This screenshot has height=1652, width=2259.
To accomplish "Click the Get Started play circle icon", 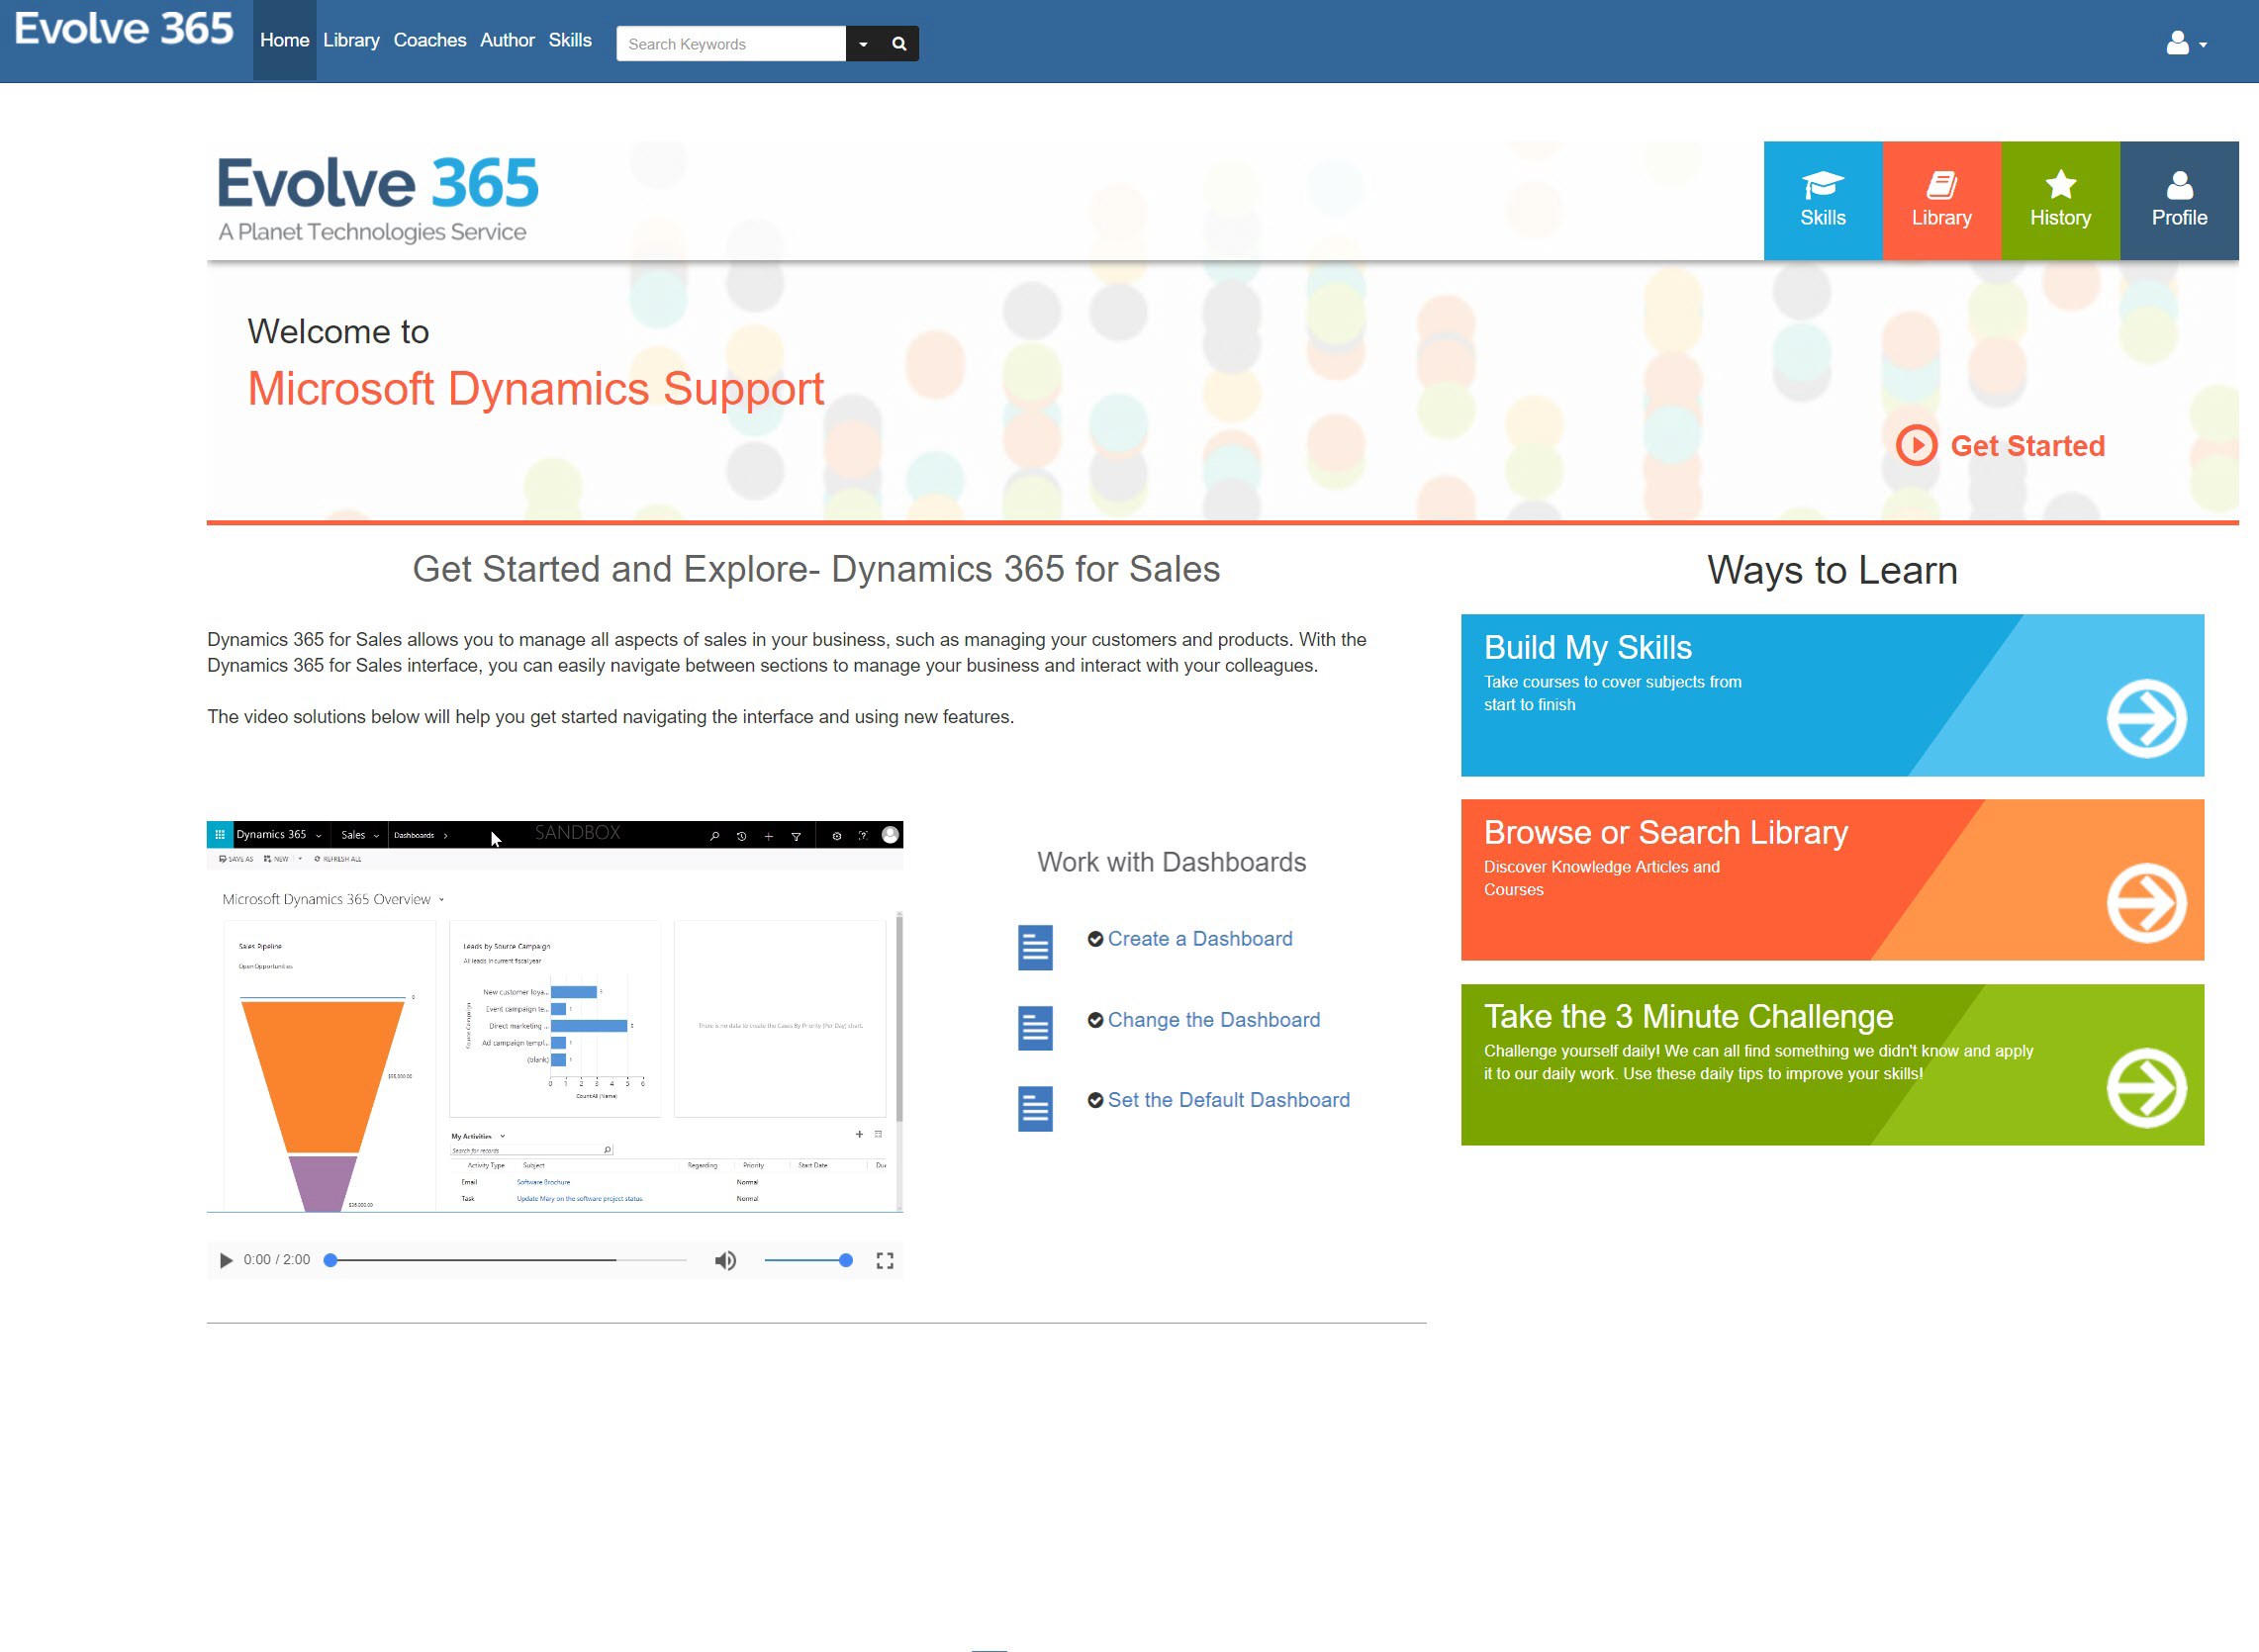I will coord(1916,445).
